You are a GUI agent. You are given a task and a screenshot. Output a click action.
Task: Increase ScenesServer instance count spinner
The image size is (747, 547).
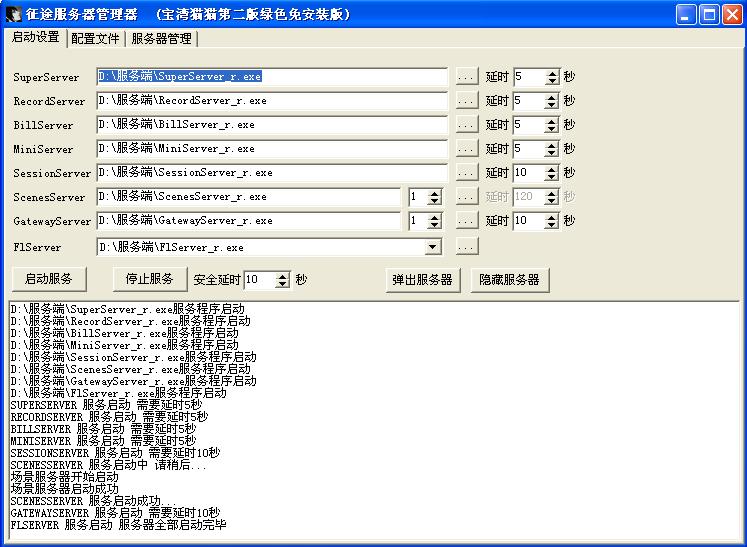[x=434, y=192]
